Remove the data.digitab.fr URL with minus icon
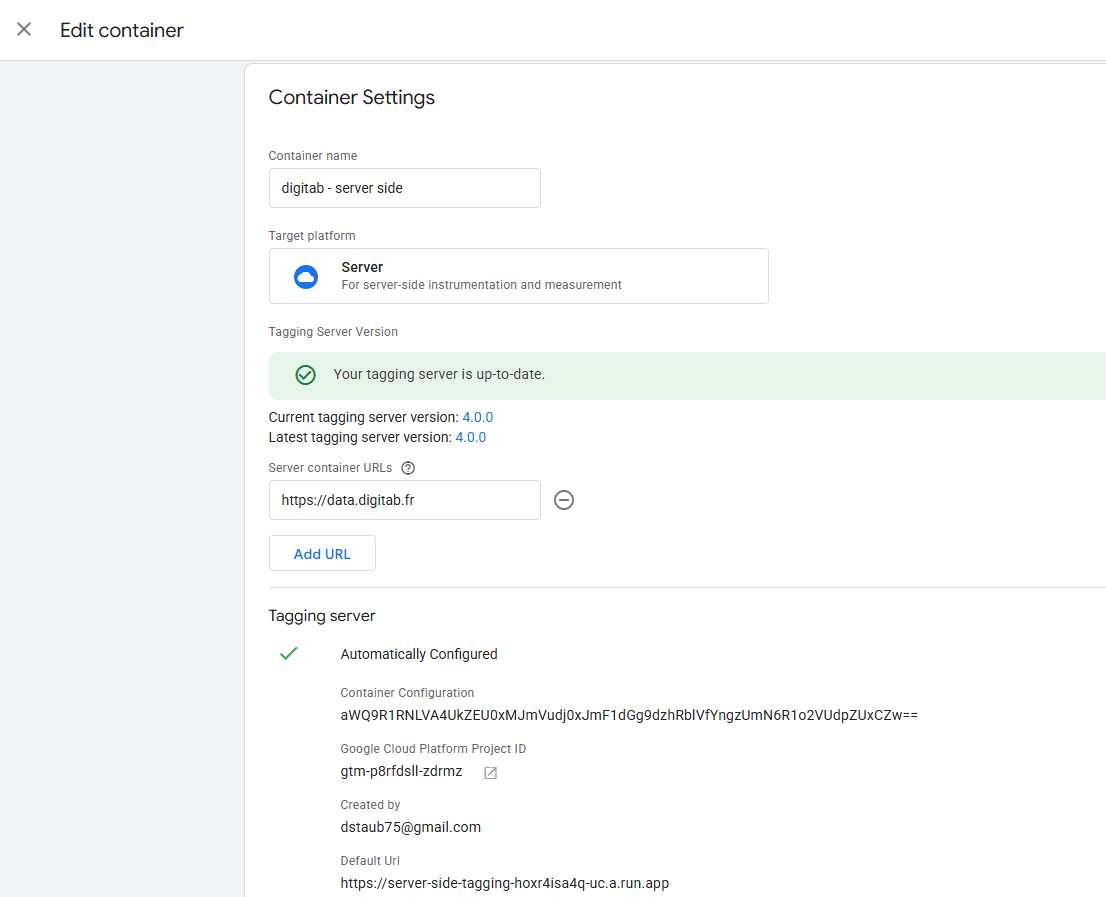Image resolution: width=1106 pixels, height=897 pixels. tap(564, 500)
